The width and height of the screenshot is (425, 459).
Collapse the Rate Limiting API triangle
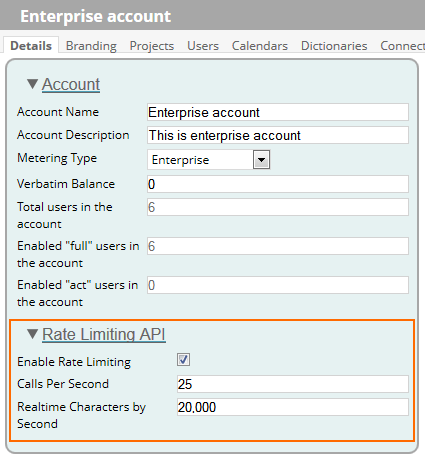pos(33,334)
